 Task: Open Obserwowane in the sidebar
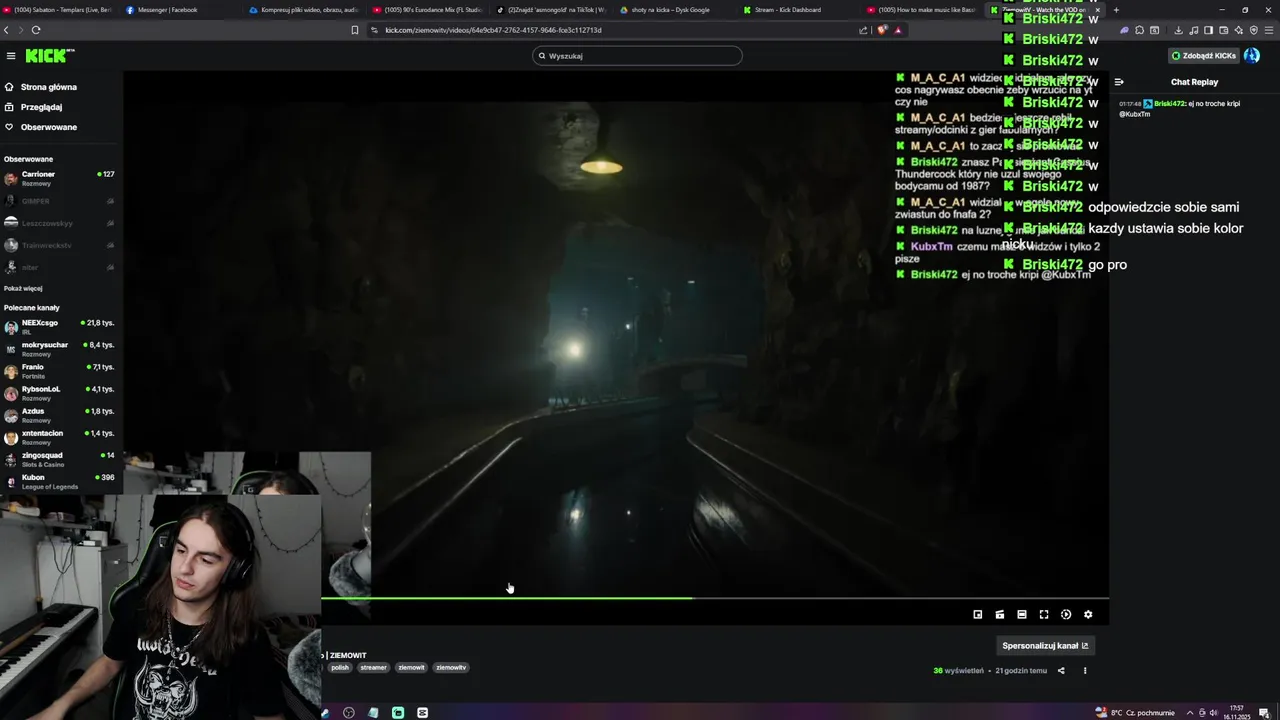[x=49, y=127]
